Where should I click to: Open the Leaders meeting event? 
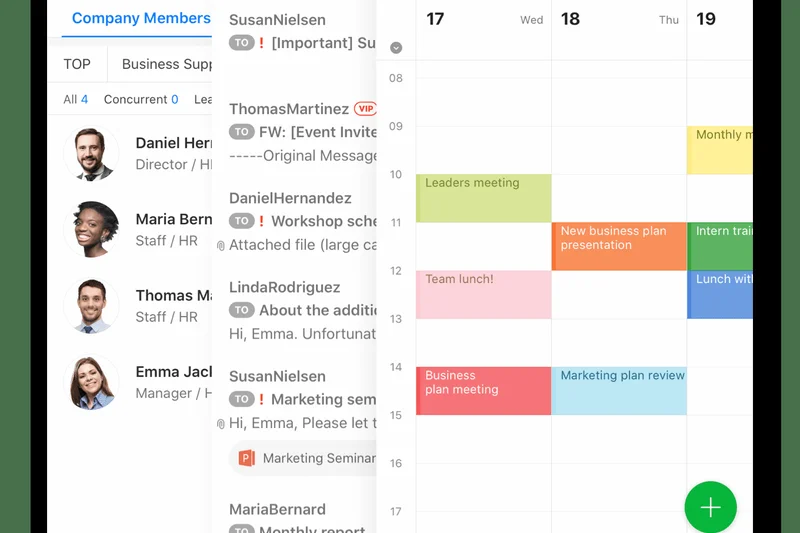point(483,198)
